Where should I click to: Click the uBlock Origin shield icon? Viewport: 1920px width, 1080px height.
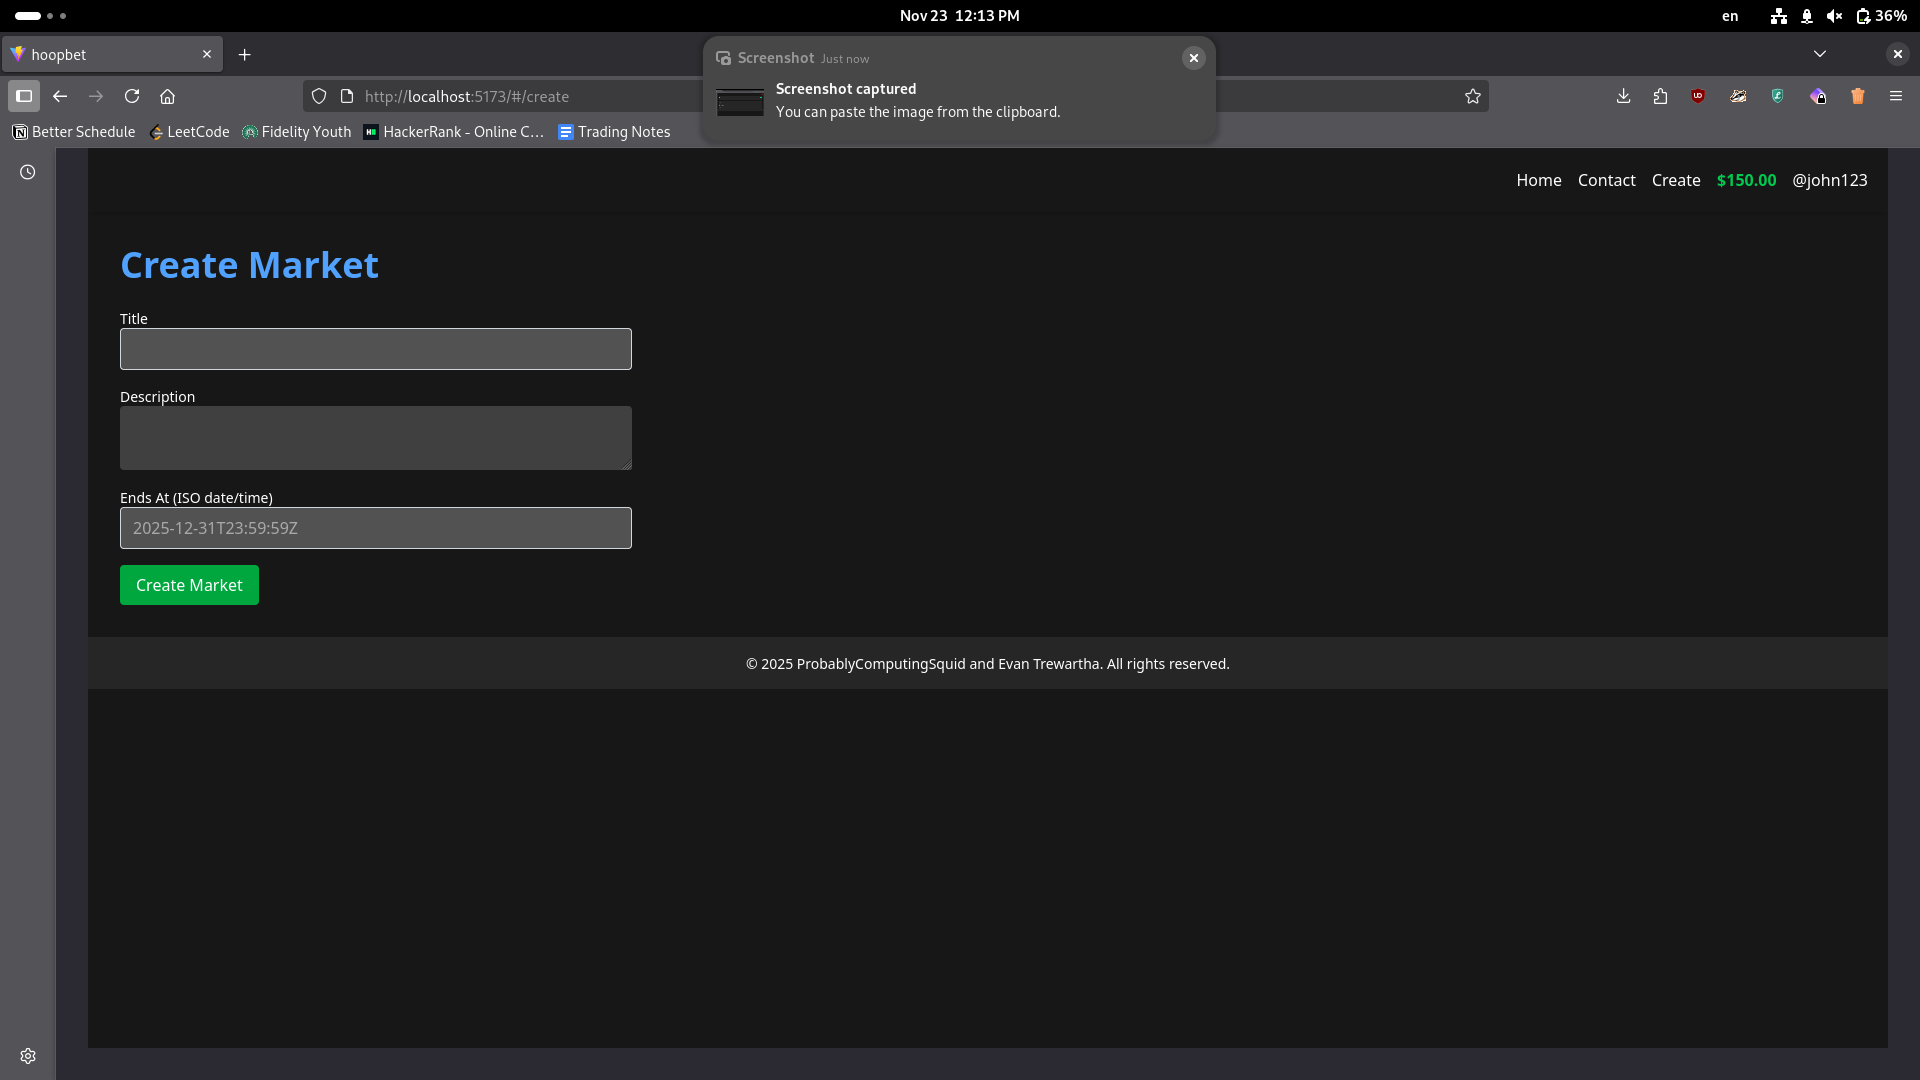pyautogui.click(x=1698, y=96)
